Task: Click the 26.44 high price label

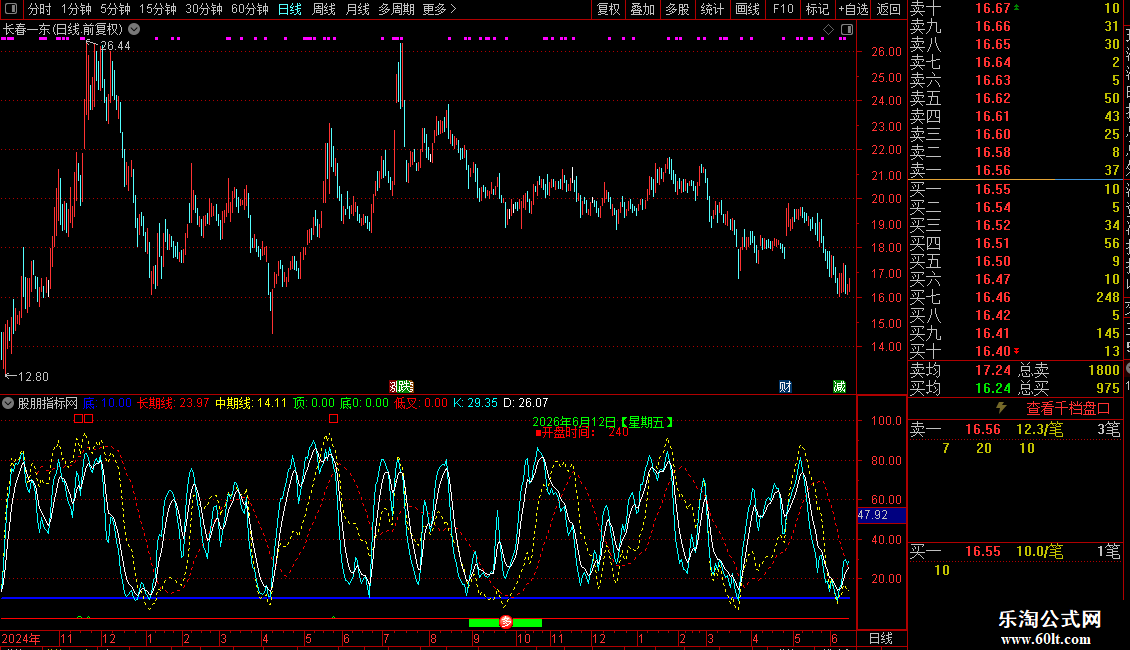Action: click(115, 46)
